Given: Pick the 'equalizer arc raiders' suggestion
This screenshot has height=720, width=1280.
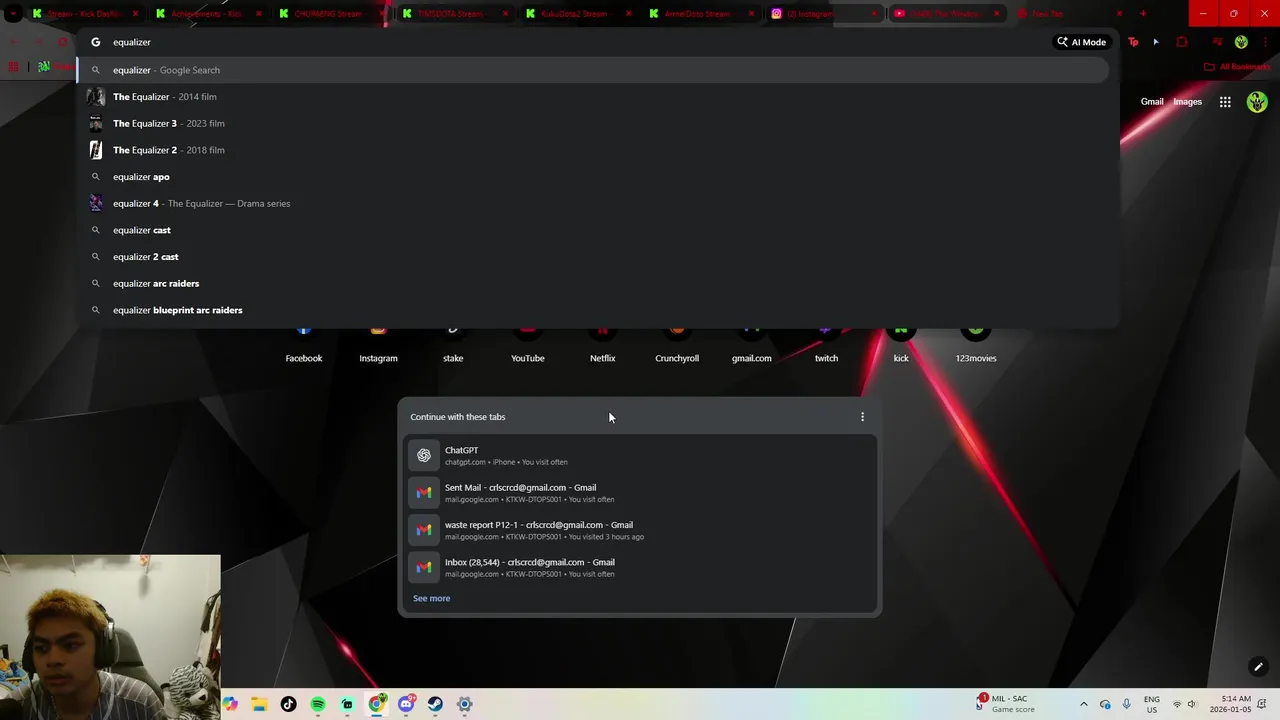Looking at the screenshot, I should [x=593, y=283].
